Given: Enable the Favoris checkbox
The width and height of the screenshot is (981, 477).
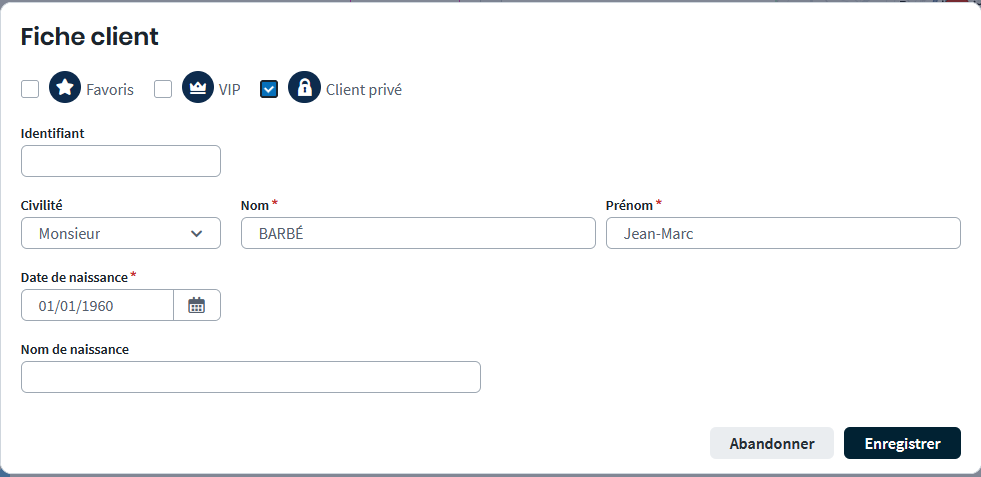Looking at the screenshot, I should pyautogui.click(x=30, y=89).
